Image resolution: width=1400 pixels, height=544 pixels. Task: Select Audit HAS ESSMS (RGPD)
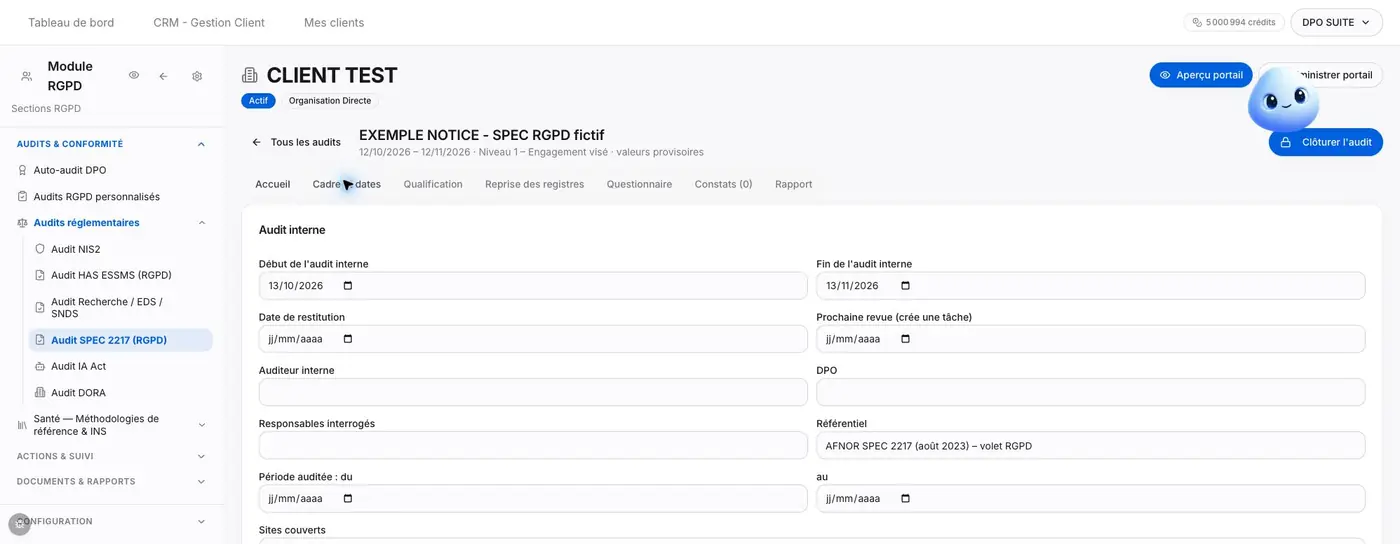tap(112, 275)
